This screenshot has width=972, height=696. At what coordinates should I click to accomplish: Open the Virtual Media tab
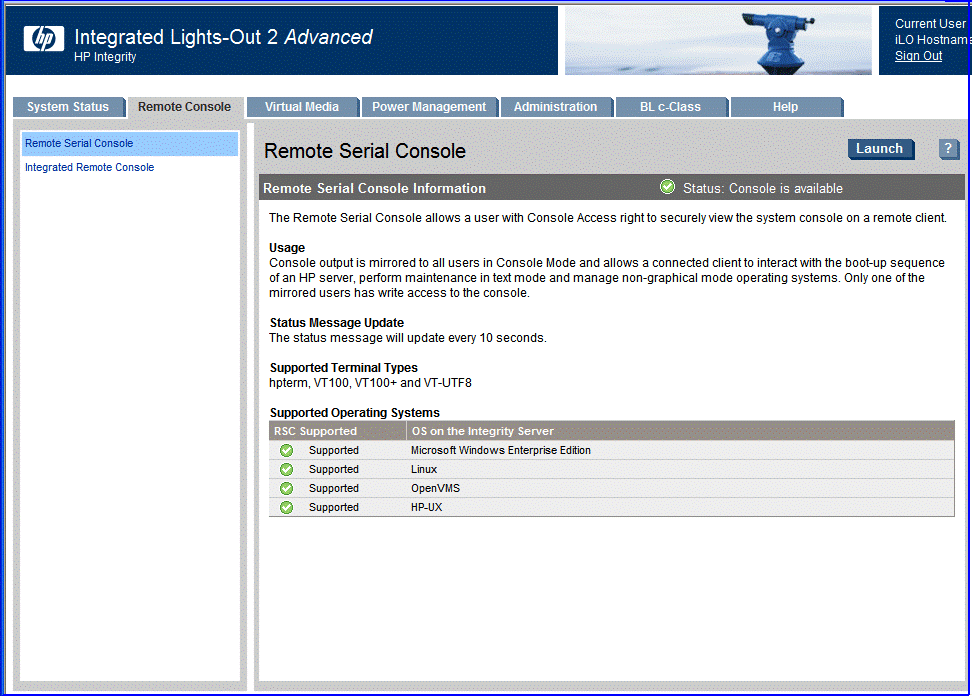point(301,107)
